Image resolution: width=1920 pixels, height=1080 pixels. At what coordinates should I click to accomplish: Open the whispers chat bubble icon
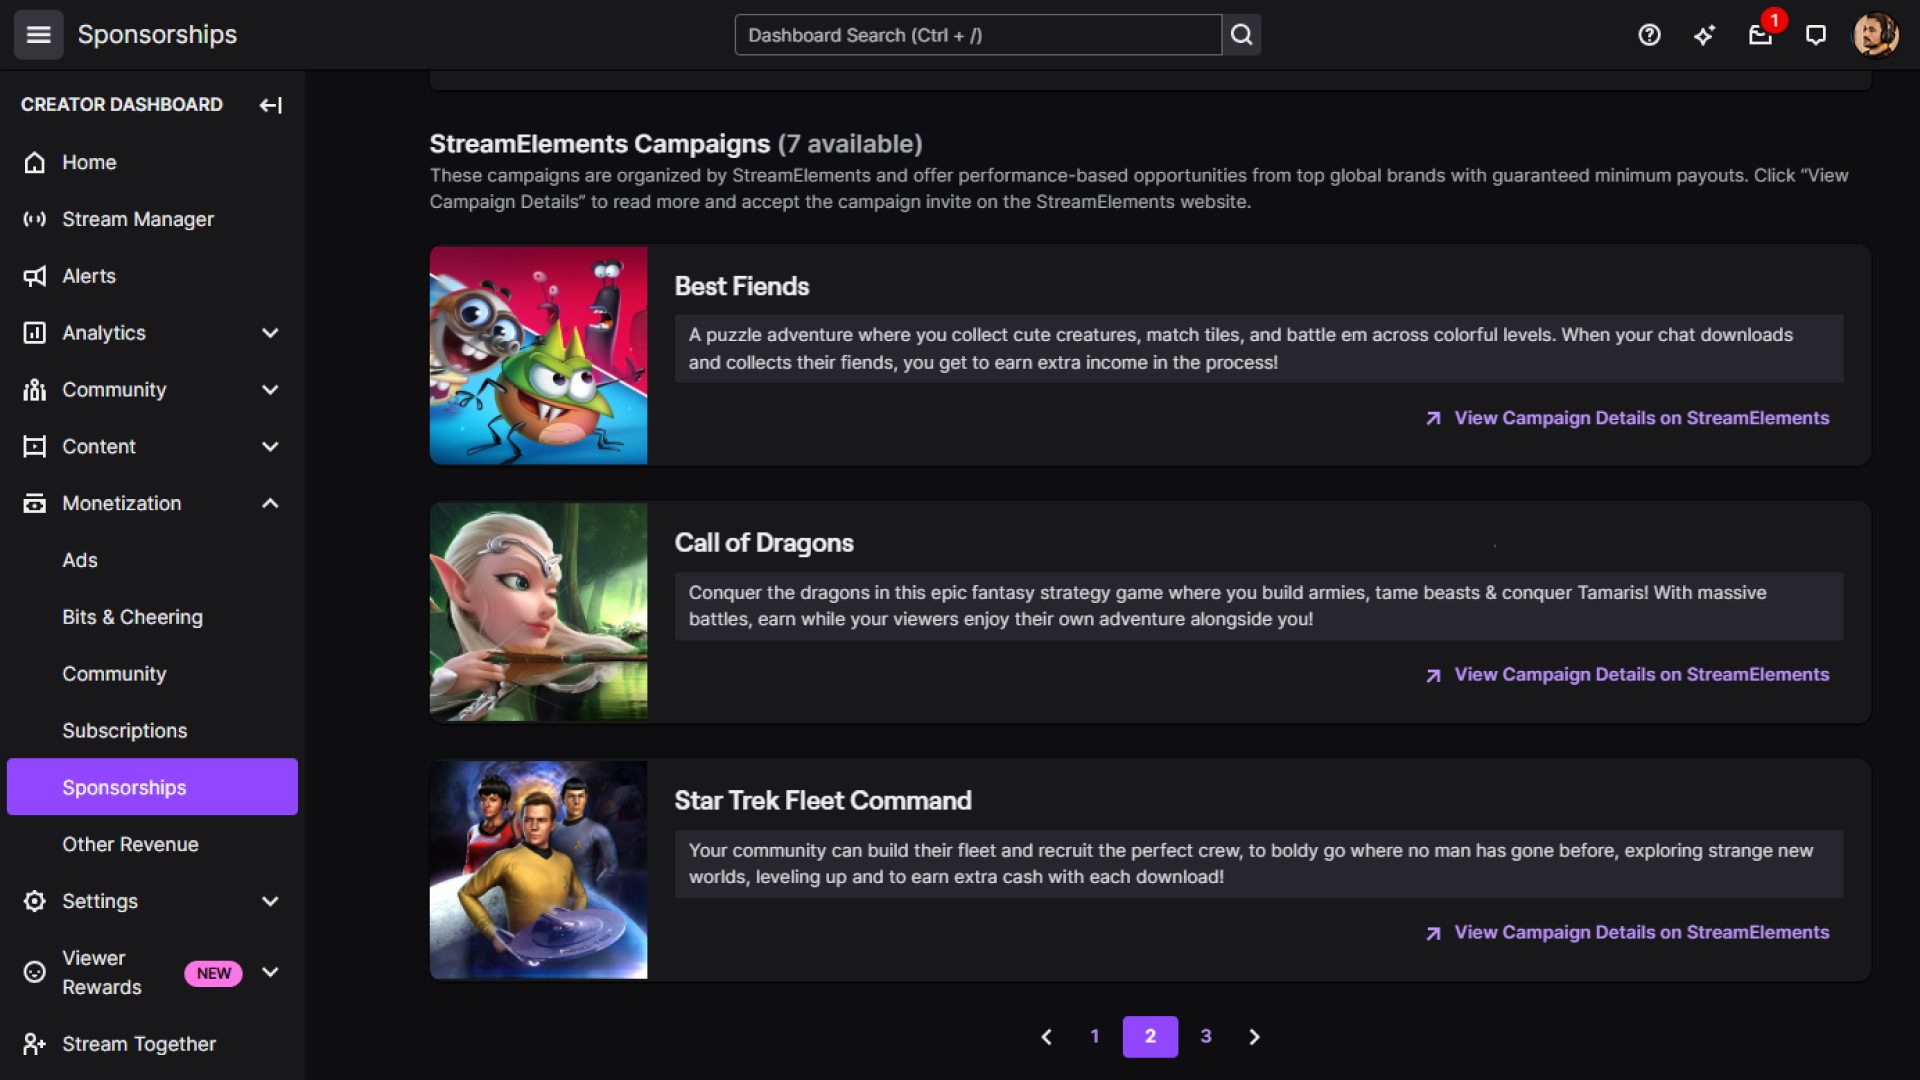coord(1816,35)
